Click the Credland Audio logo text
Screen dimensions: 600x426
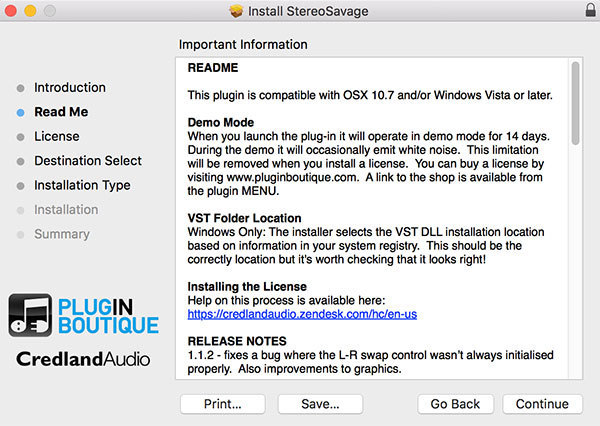coord(83,358)
